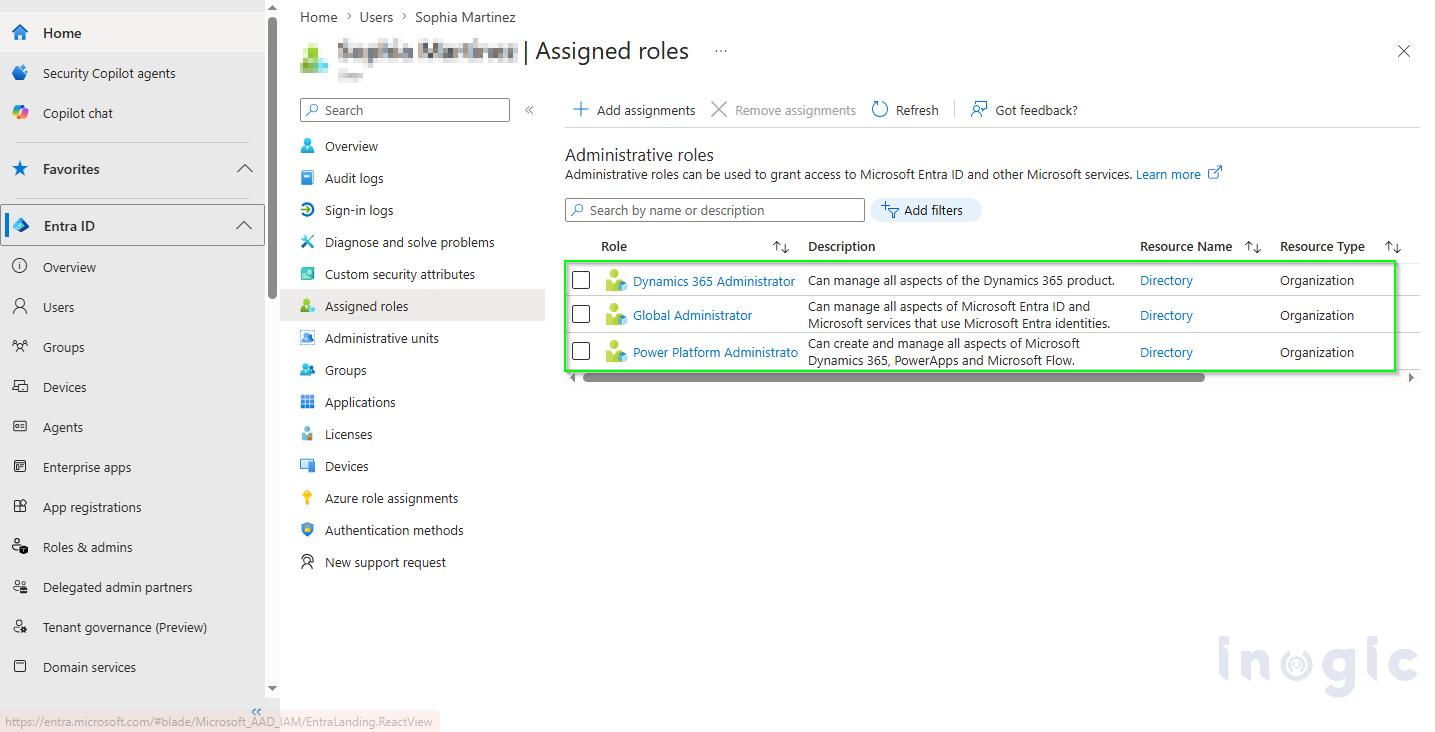
Task: Click the user Overview icon in blade menu
Action: coord(308,146)
